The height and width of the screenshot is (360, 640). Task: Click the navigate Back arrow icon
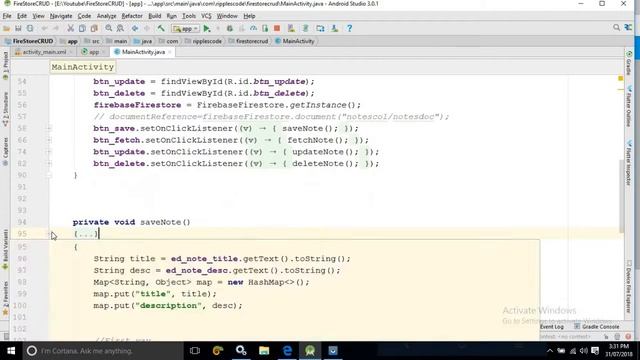click(x=135, y=29)
